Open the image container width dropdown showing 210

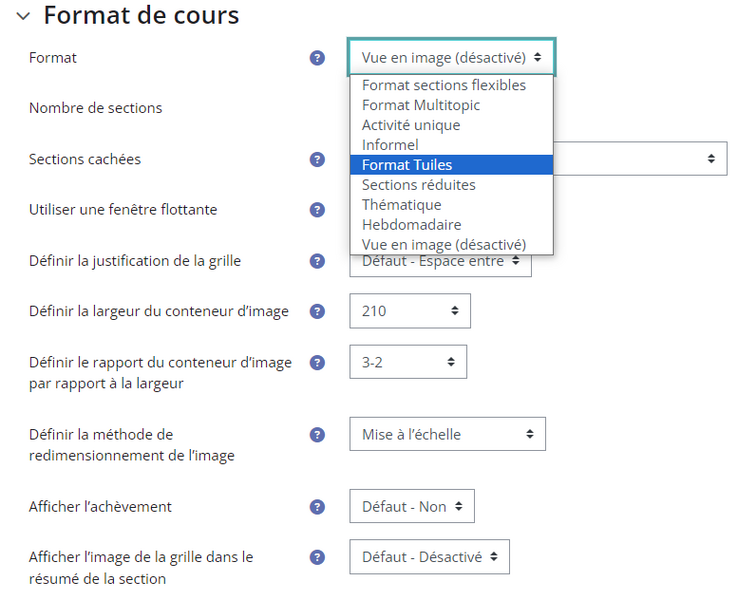(x=410, y=311)
